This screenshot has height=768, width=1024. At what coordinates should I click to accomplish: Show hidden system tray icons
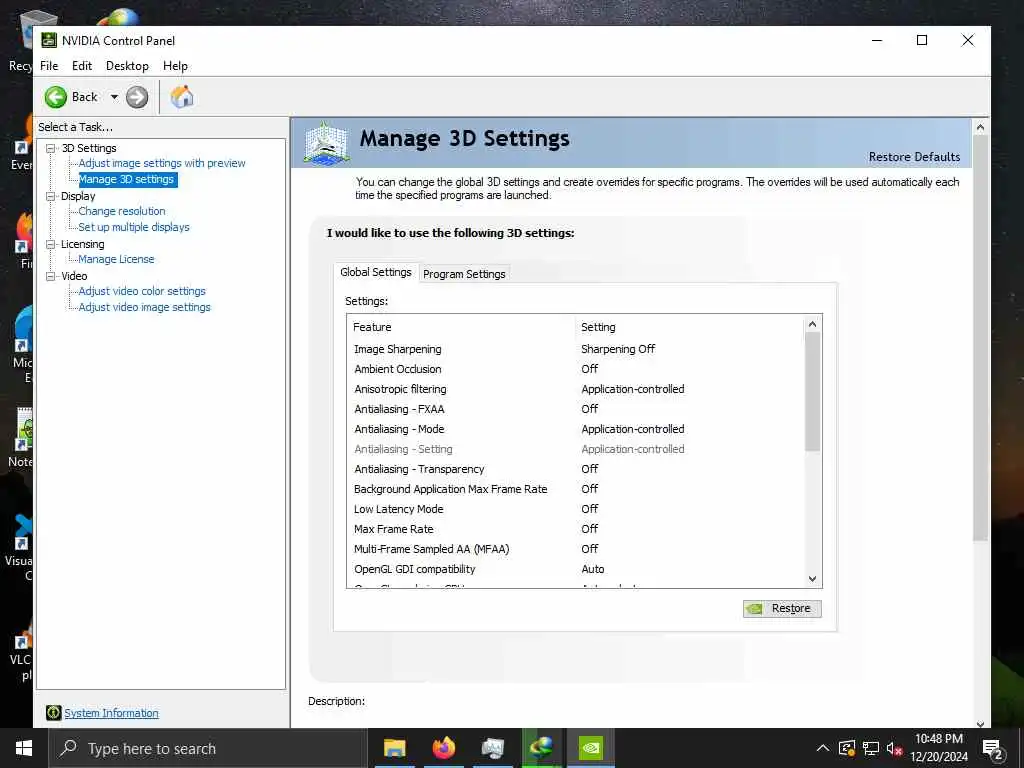[823, 748]
